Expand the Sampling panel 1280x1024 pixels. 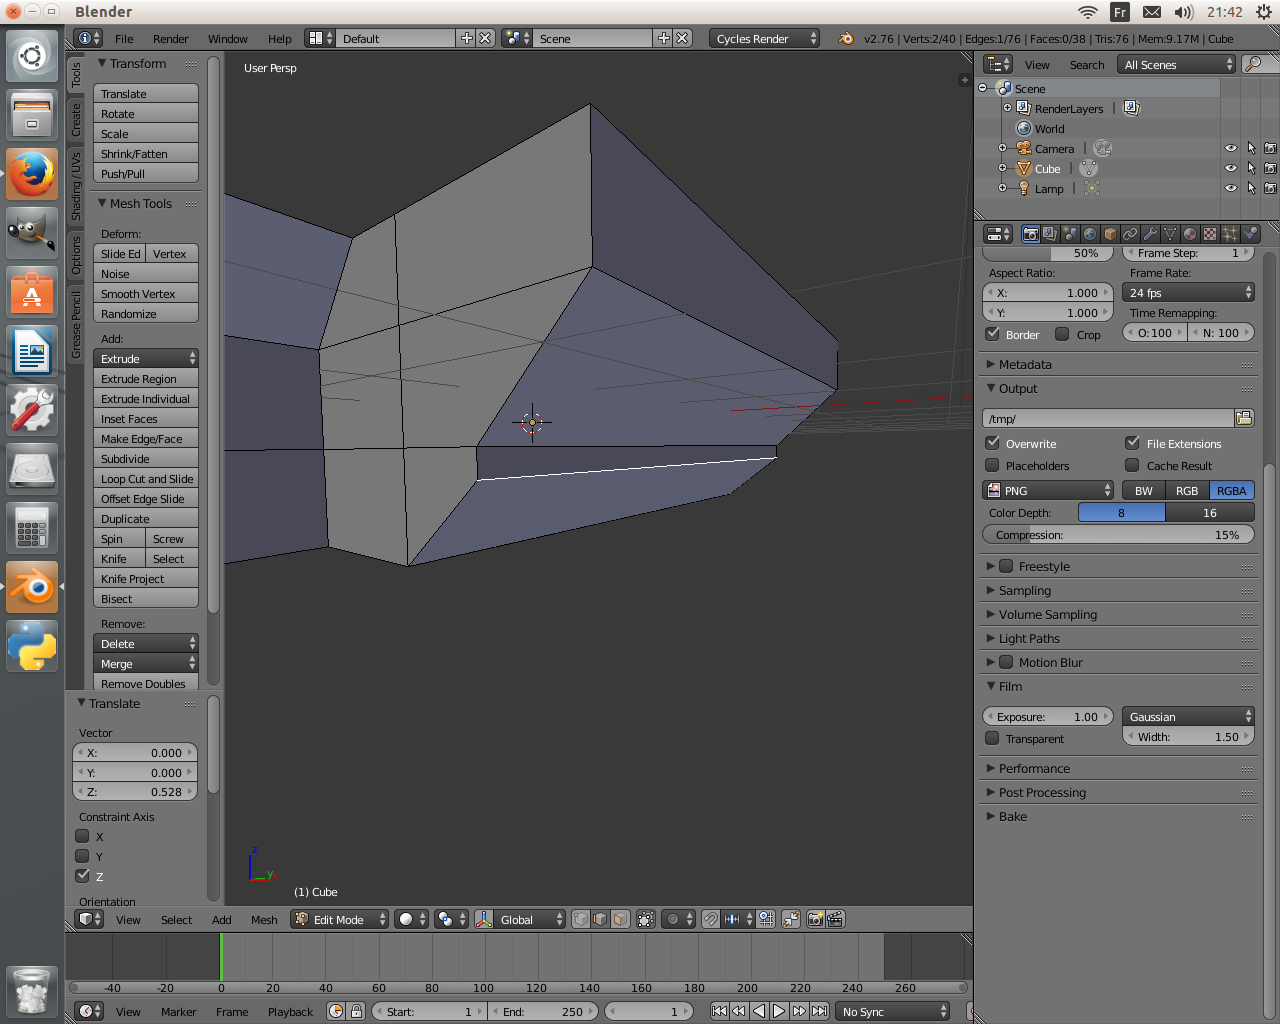[1024, 590]
